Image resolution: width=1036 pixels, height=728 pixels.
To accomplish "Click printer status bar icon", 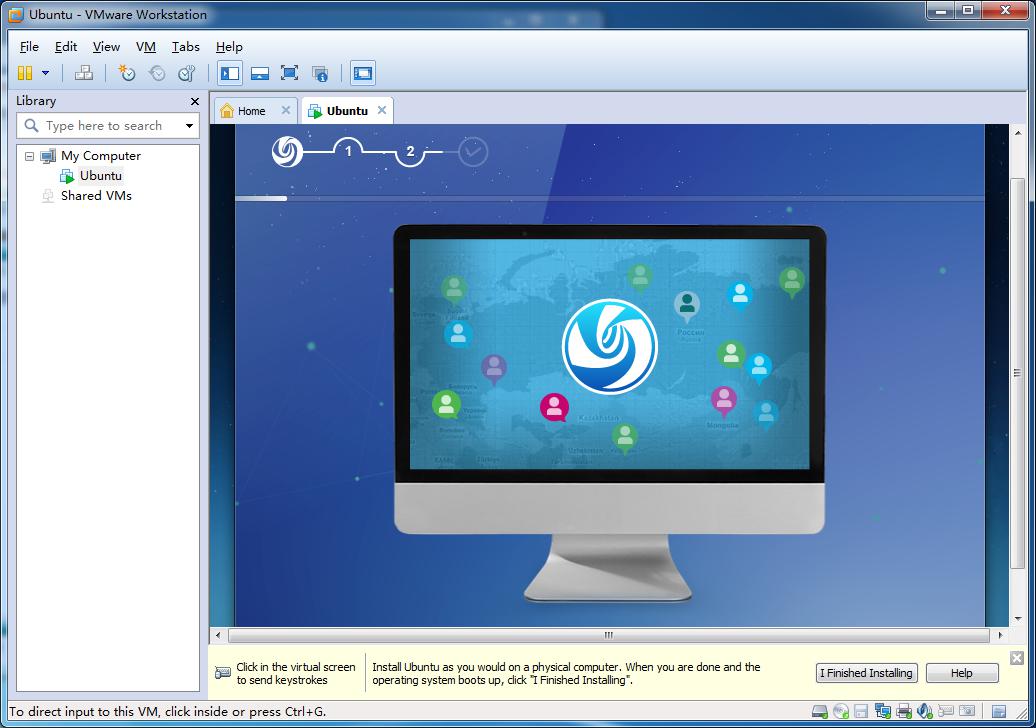I will (x=903, y=711).
